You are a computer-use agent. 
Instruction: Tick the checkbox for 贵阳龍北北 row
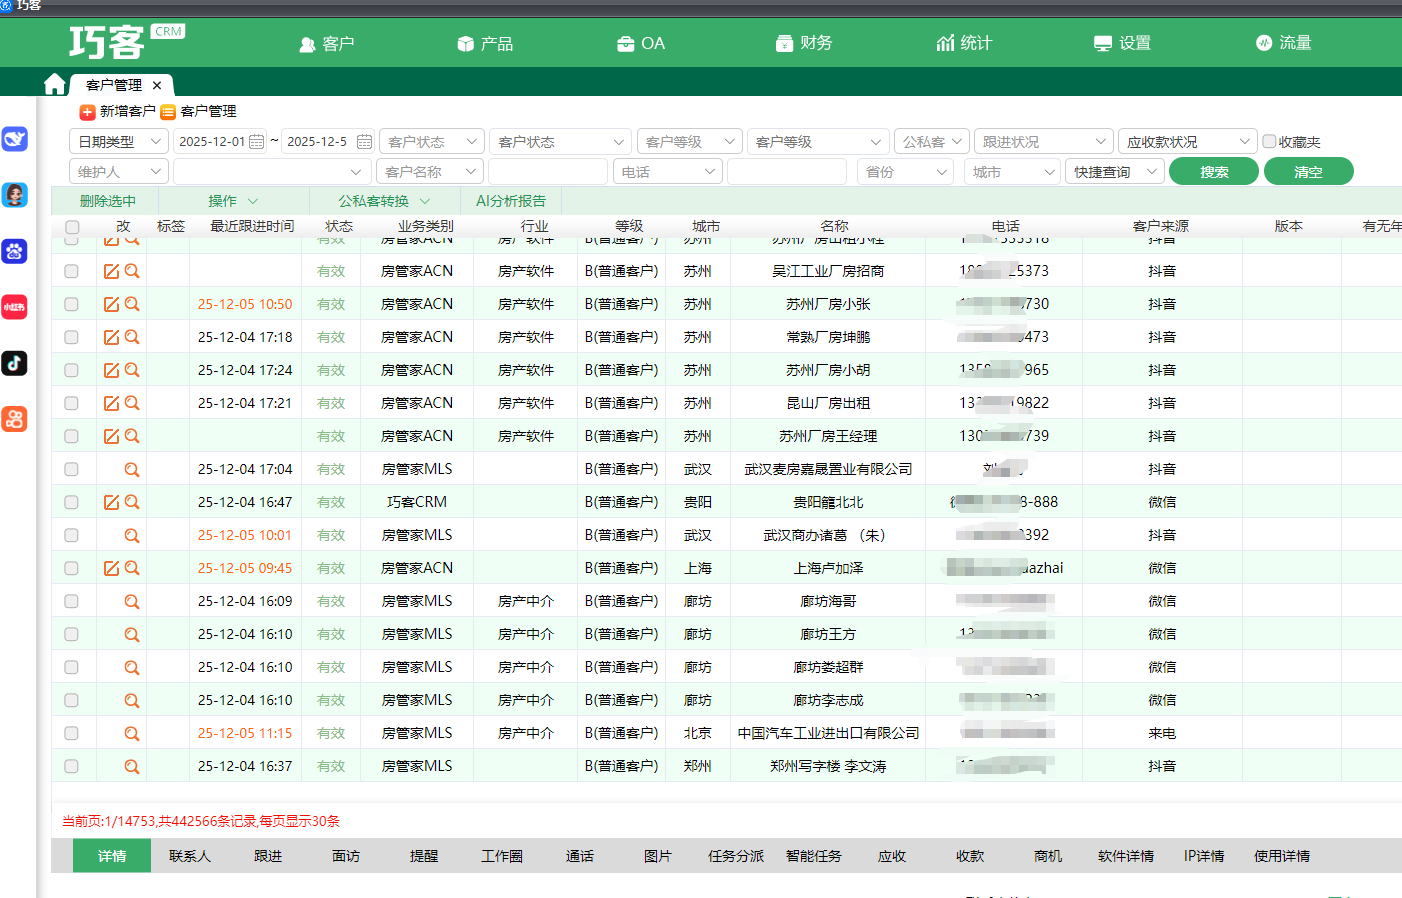[71, 502]
